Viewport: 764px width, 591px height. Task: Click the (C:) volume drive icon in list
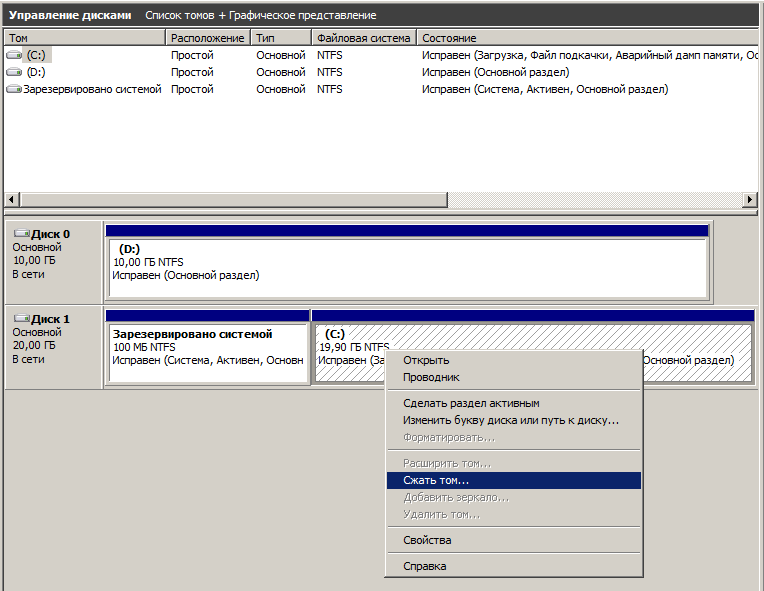14,56
